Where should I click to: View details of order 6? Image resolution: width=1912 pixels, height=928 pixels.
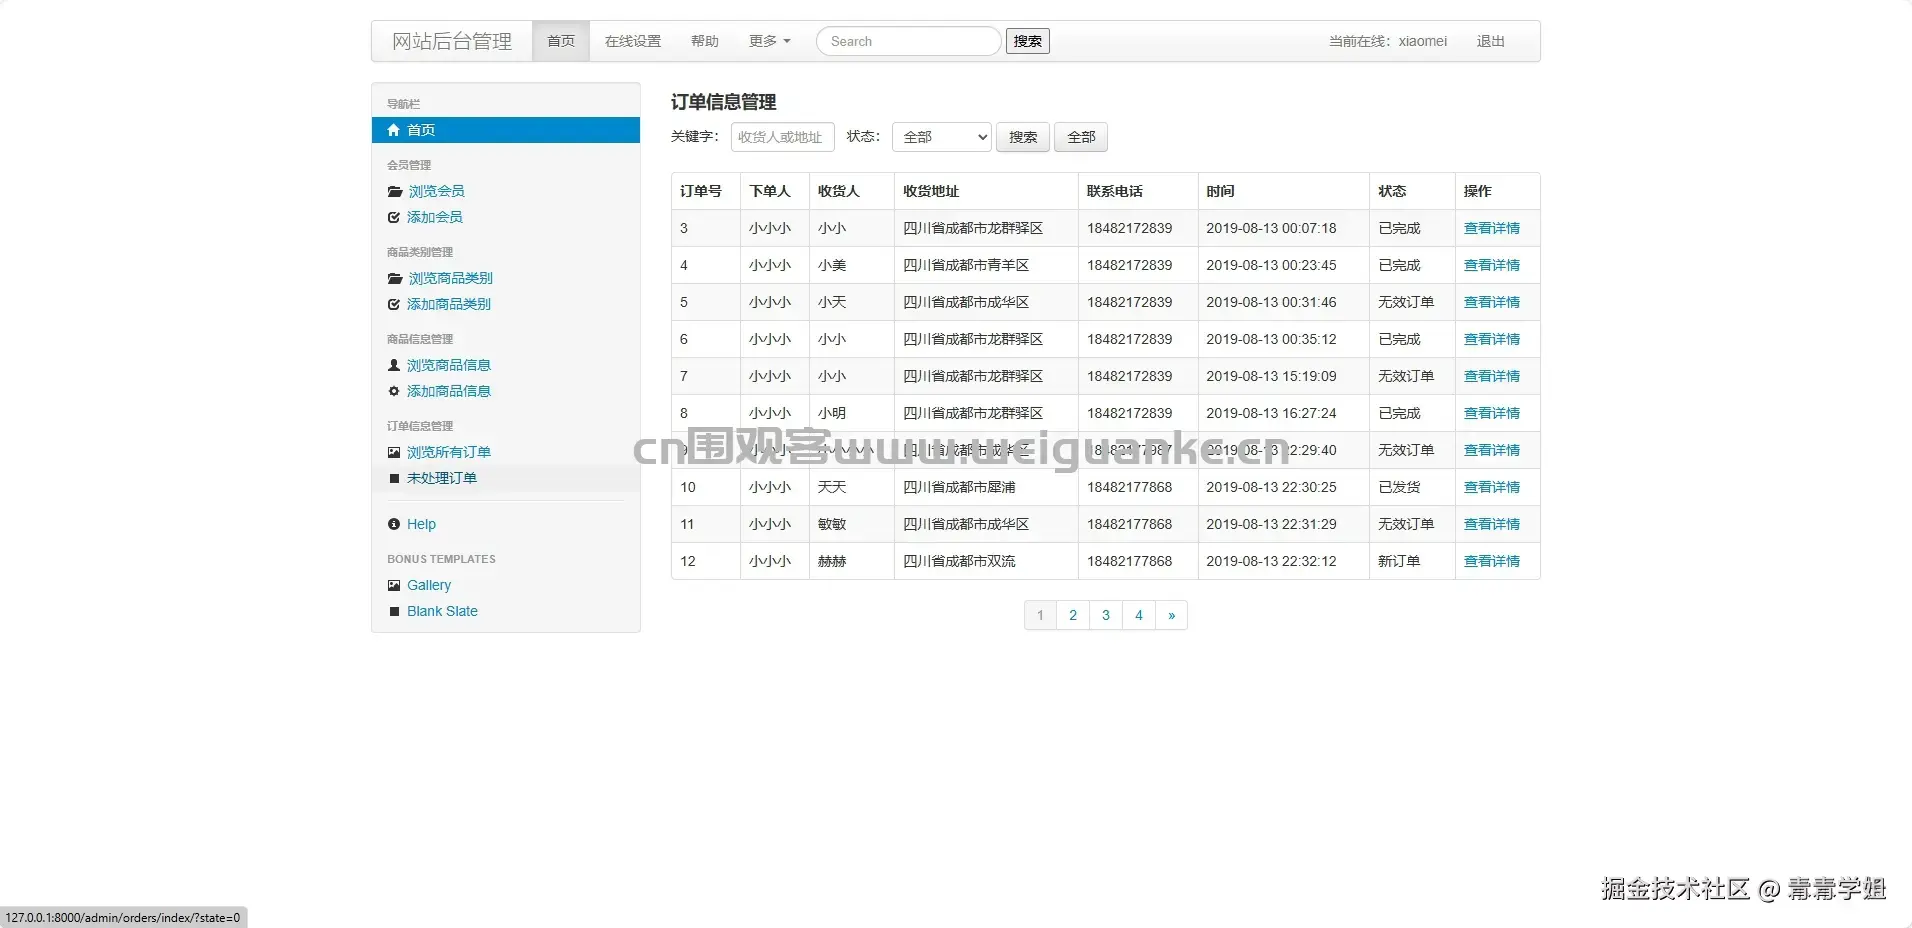click(1491, 339)
